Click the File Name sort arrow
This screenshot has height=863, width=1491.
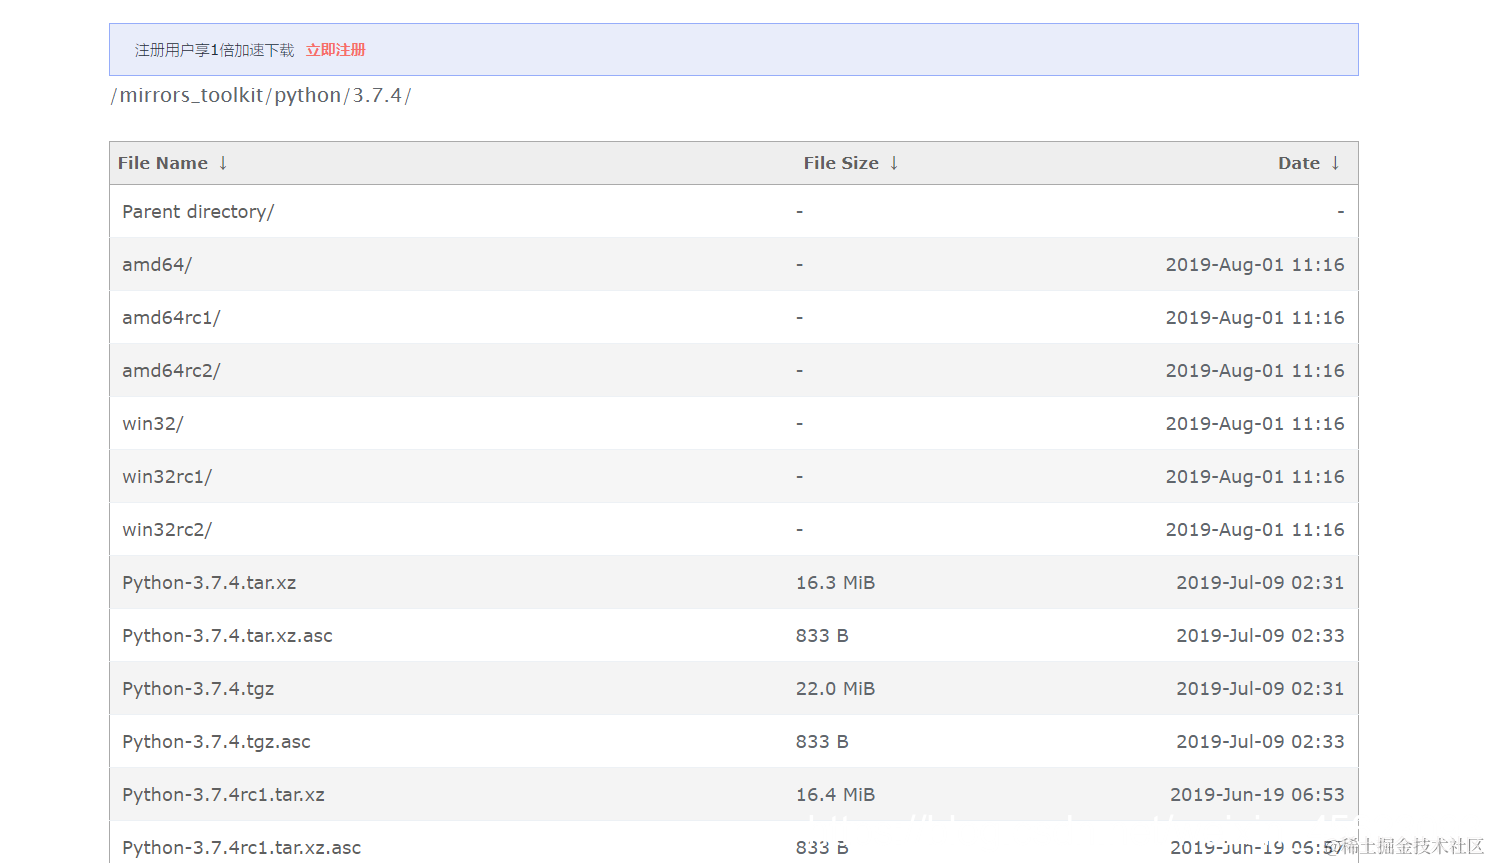(223, 163)
